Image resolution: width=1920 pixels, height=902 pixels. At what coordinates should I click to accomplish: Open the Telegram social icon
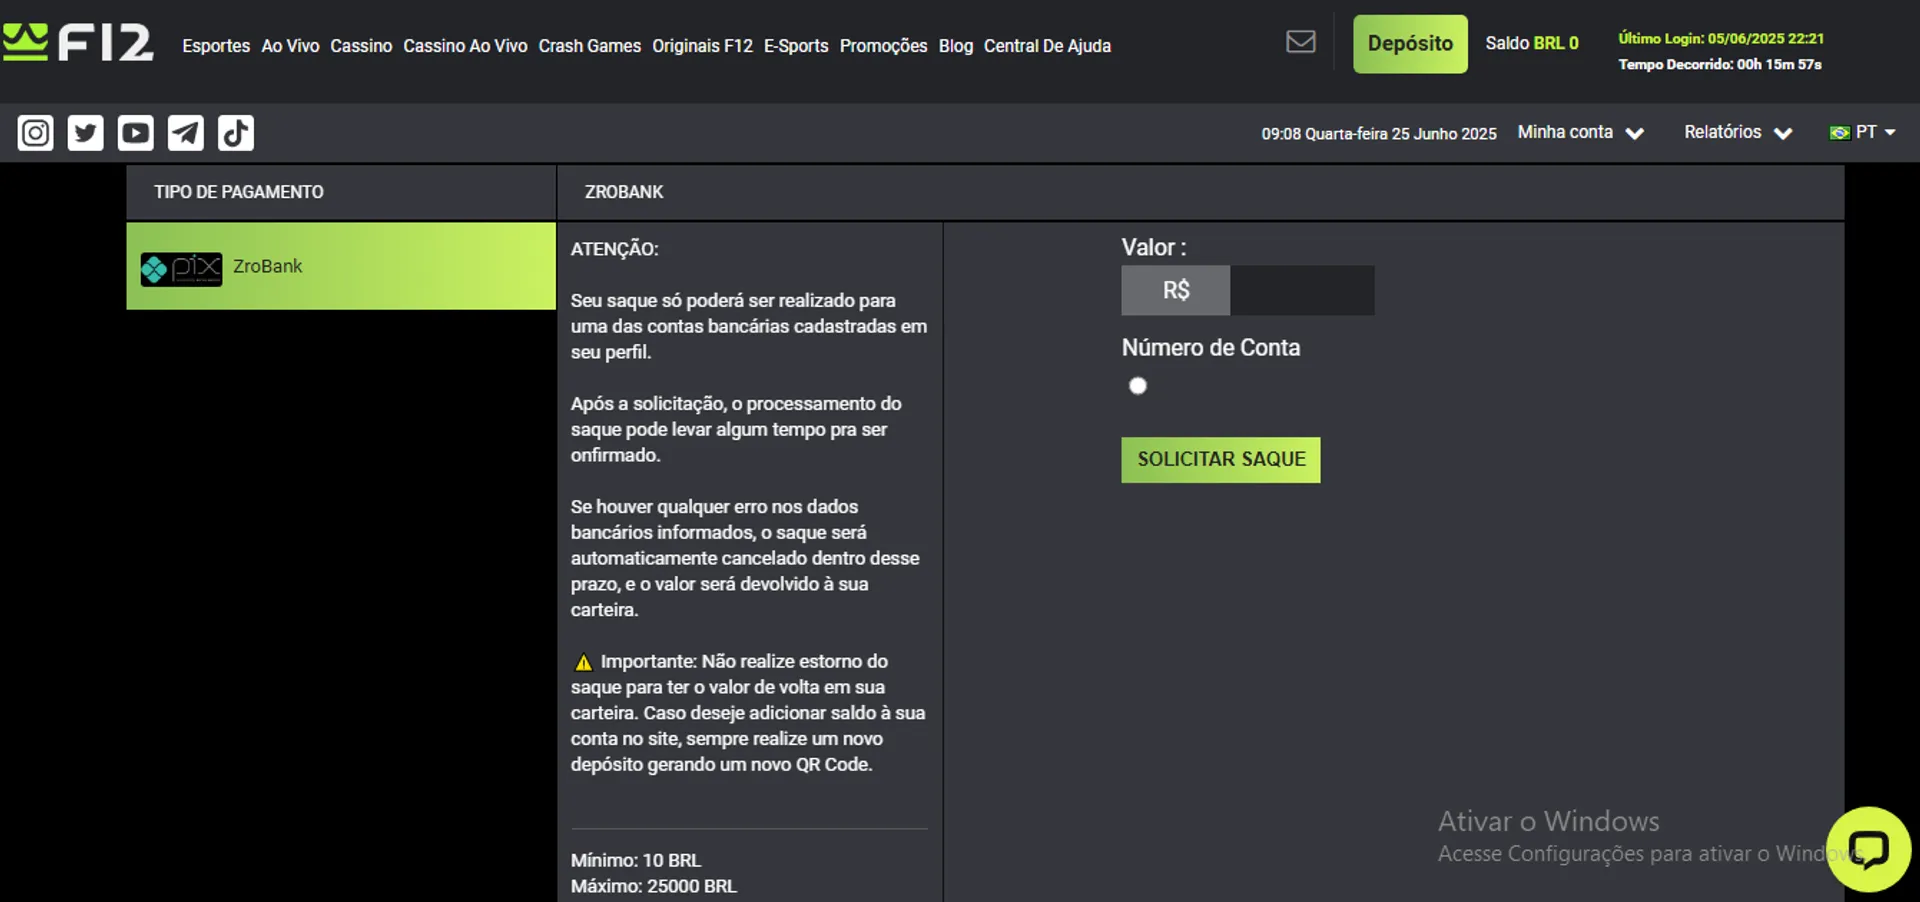coord(186,133)
